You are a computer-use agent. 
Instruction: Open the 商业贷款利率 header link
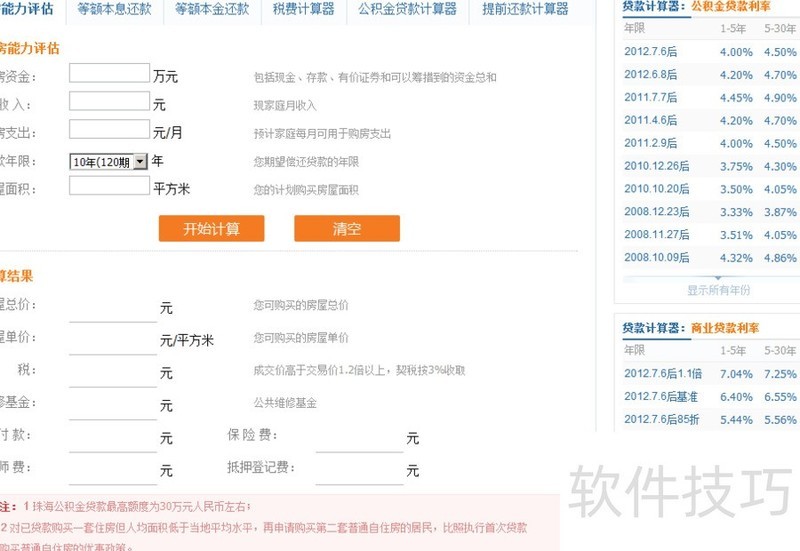pos(725,328)
